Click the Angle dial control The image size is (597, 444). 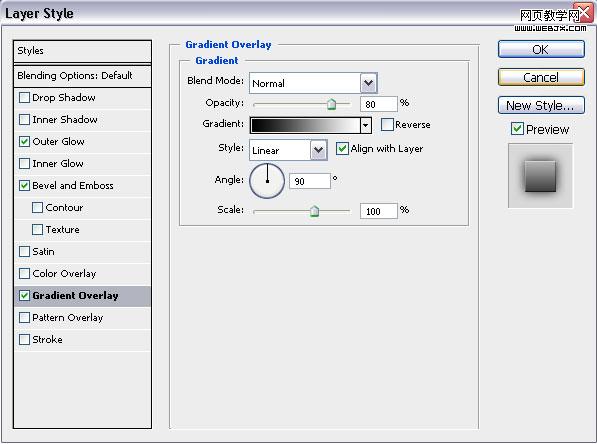[x=267, y=181]
